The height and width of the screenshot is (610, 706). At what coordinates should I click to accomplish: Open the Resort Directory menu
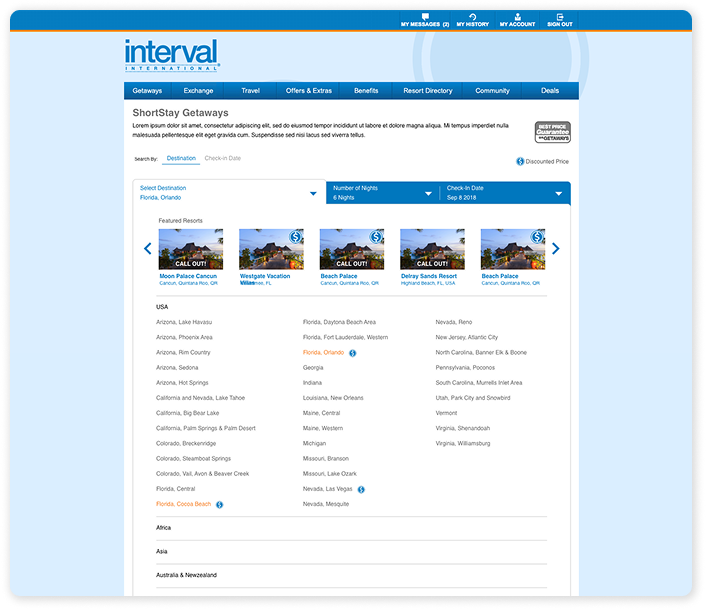(427, 91)
